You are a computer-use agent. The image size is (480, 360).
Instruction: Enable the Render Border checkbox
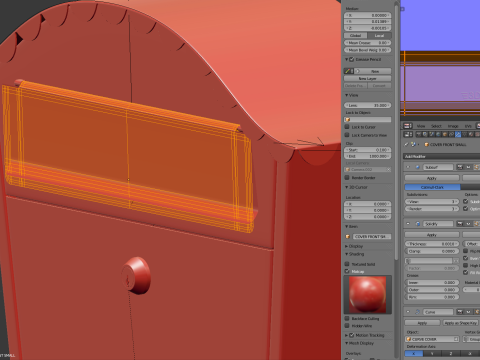click(347, 178)
